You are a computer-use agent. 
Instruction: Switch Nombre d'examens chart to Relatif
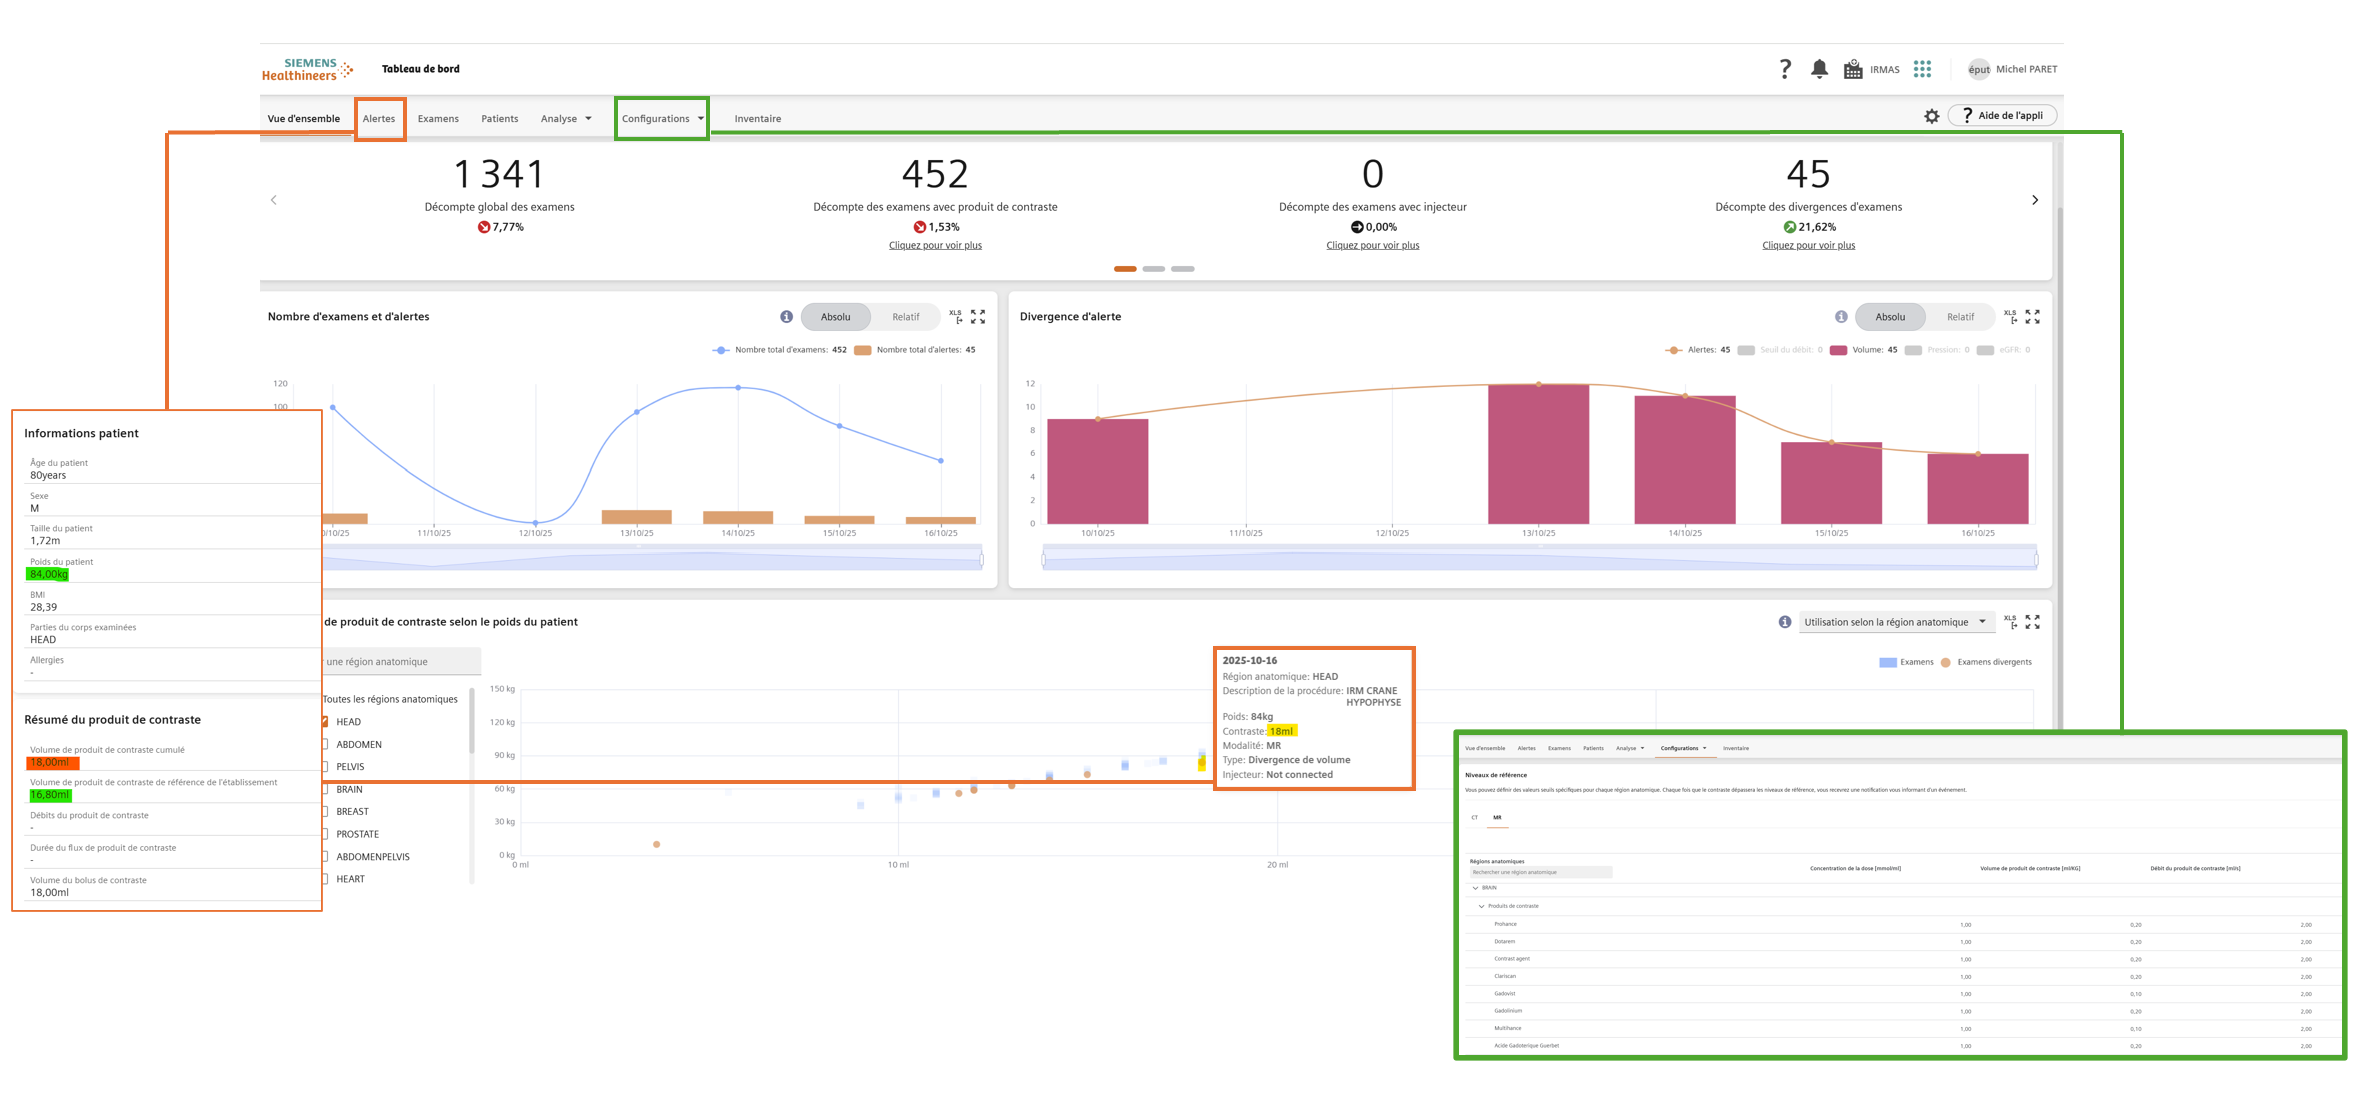coord(905,317)
